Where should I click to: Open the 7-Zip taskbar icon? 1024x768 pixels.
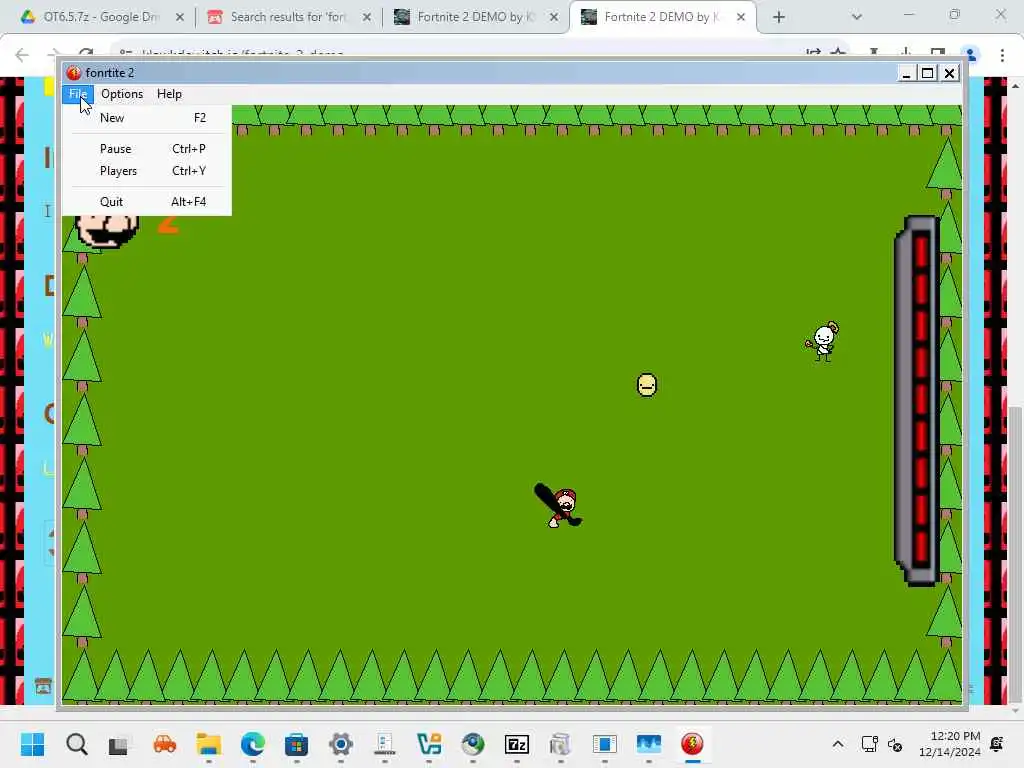click(x=517, y=744)
